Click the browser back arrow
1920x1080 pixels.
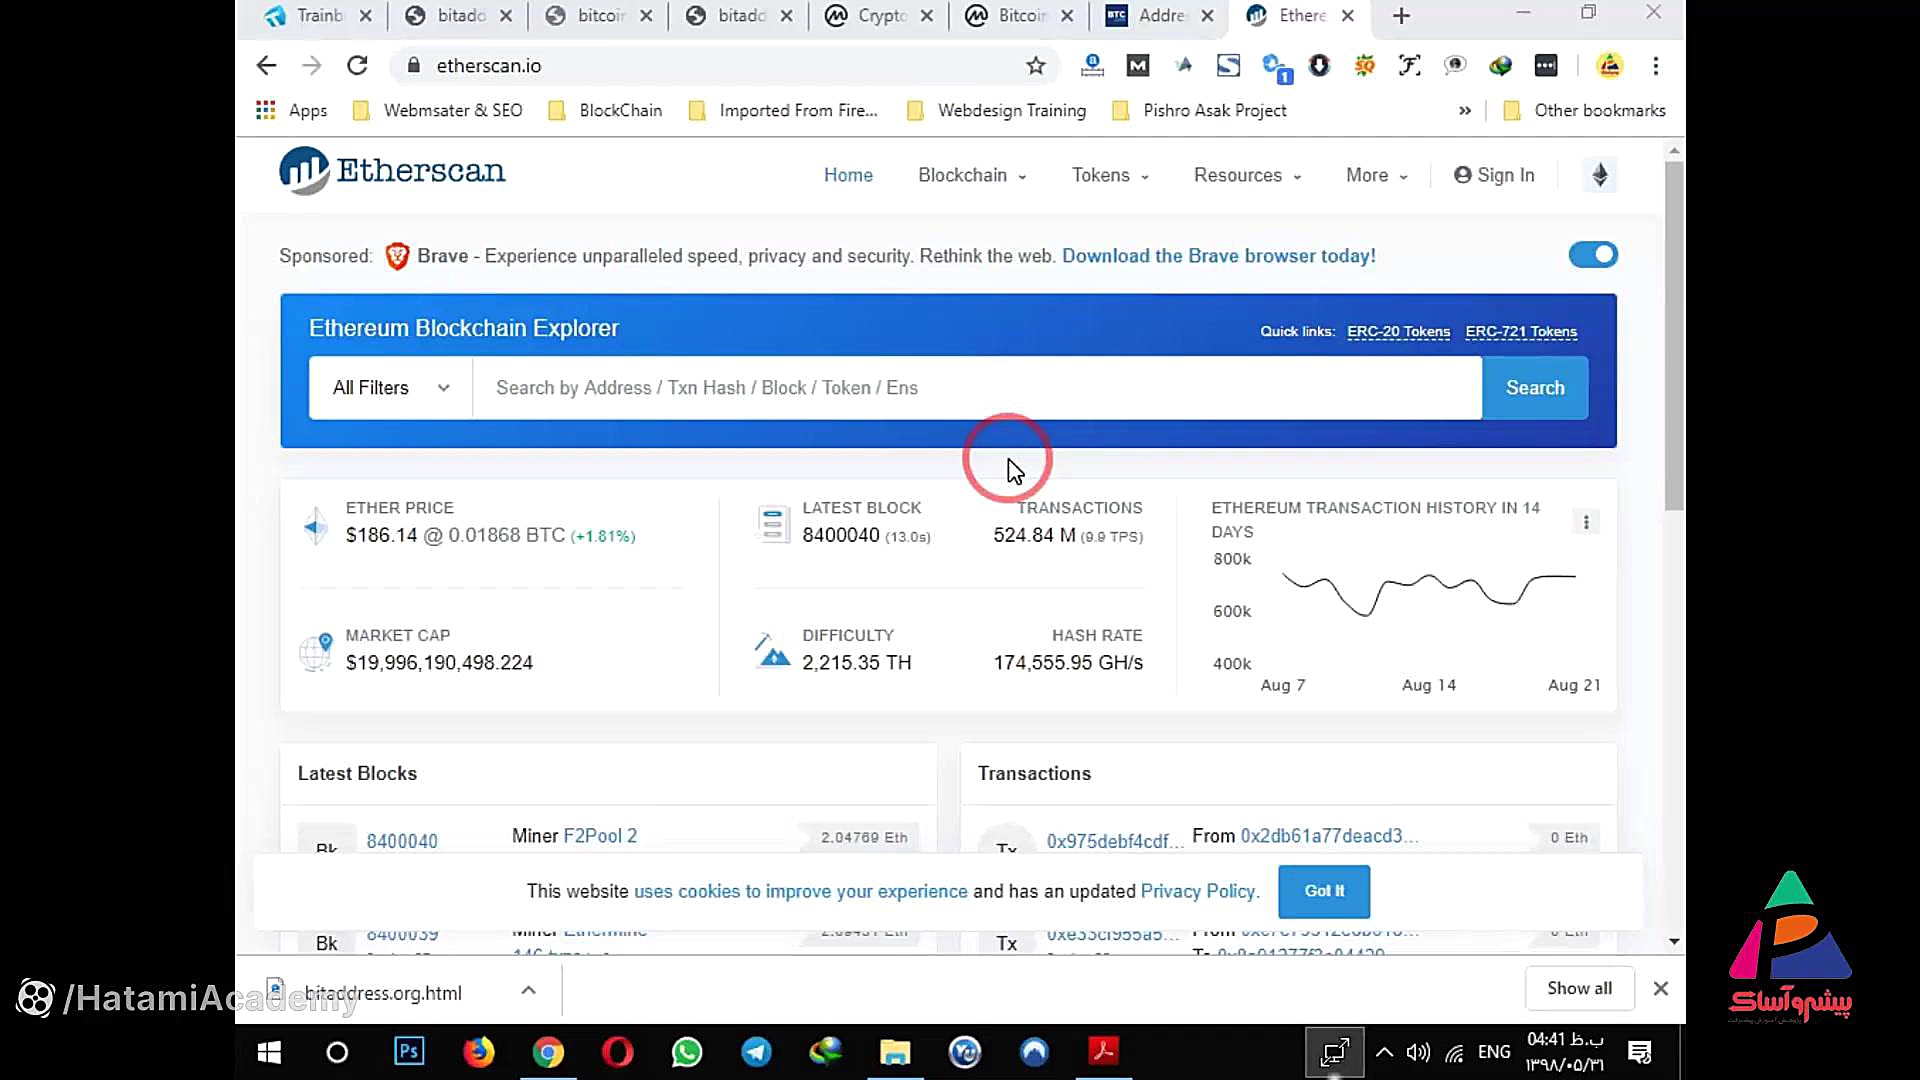click(266, 66)
